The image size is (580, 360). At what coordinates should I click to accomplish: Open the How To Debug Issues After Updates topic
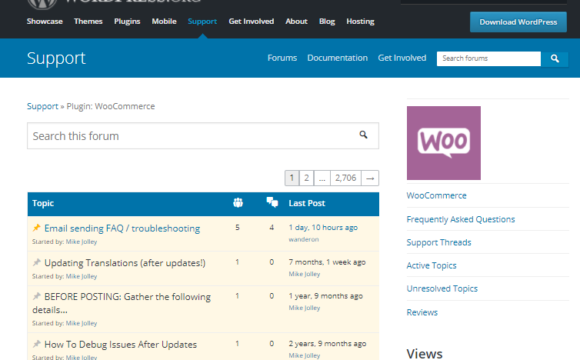point(121,344)
